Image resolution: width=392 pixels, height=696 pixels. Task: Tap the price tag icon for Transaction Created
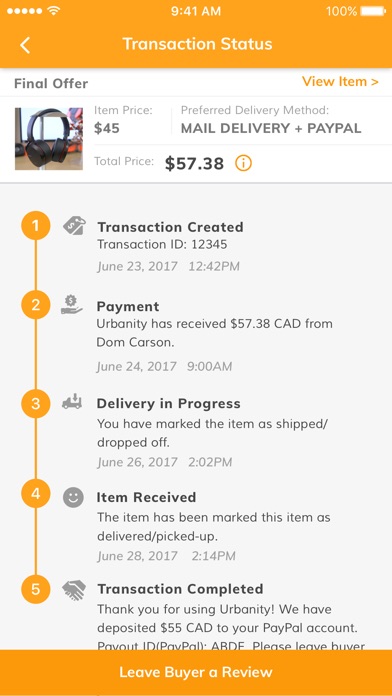[73, 226]
